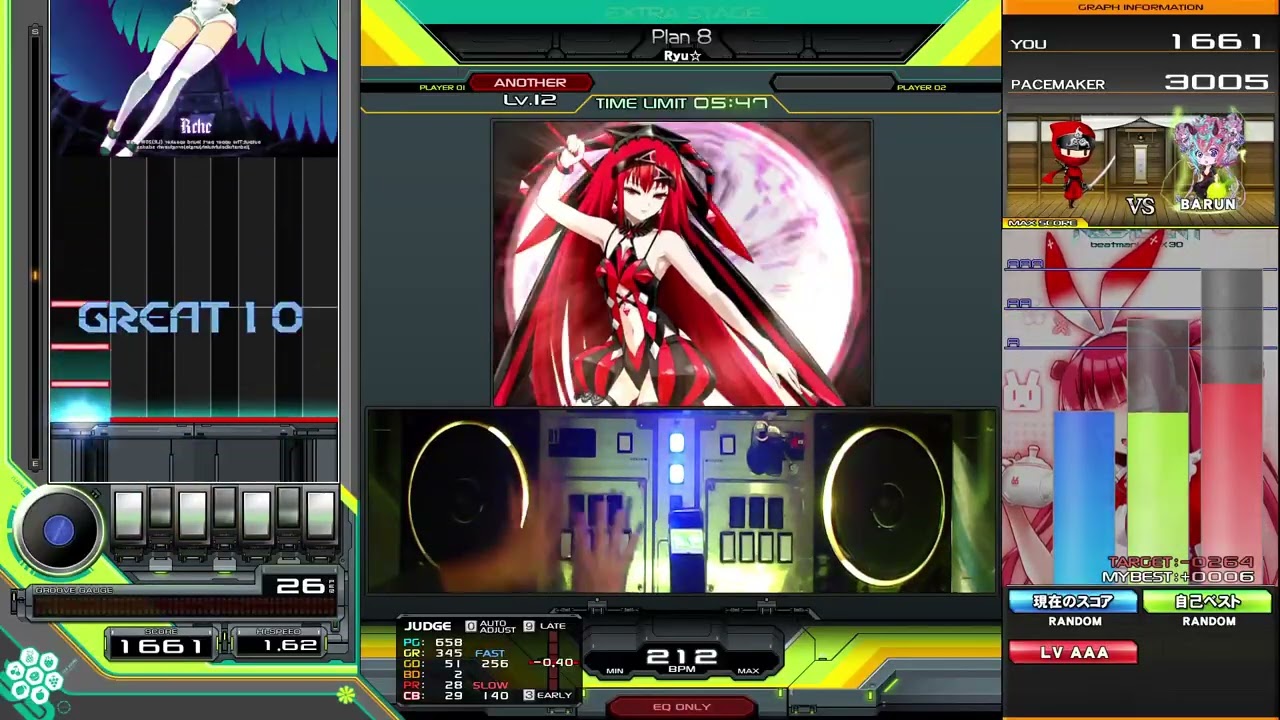Click the GR: 345 judge count
The height and width of the screenshot is (720, 1280).
point(433,653)
